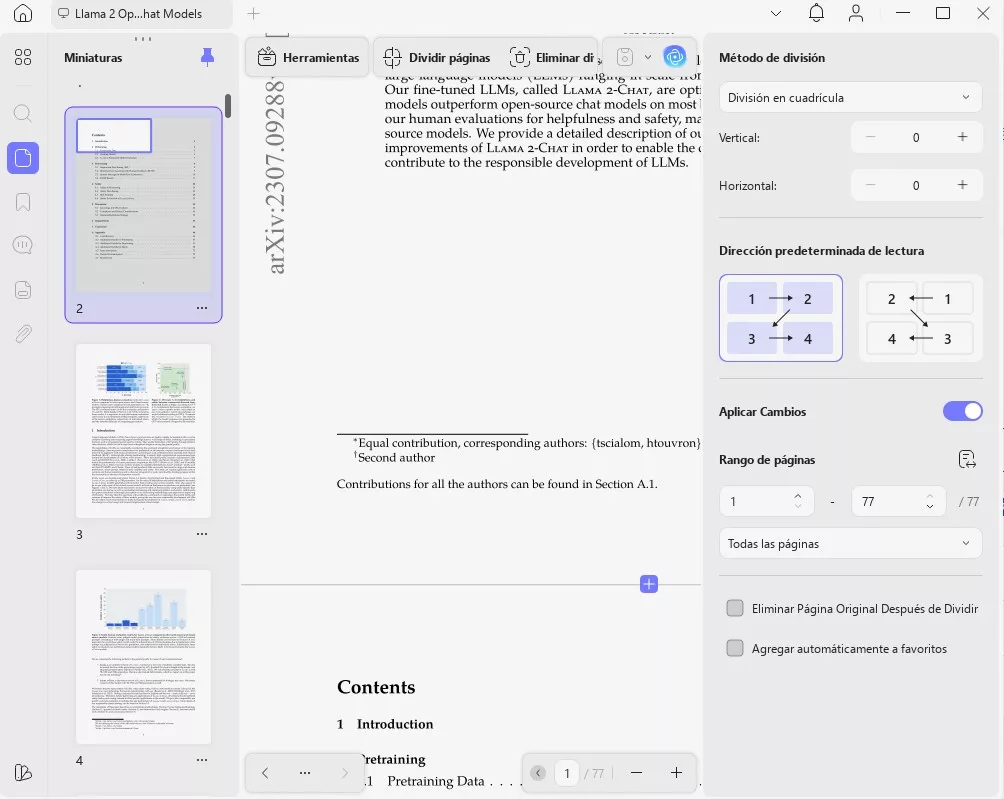The image size is (1004, 799).
Task: Open the title bar chevron dropdown
Action: click(x=775, y=13)
